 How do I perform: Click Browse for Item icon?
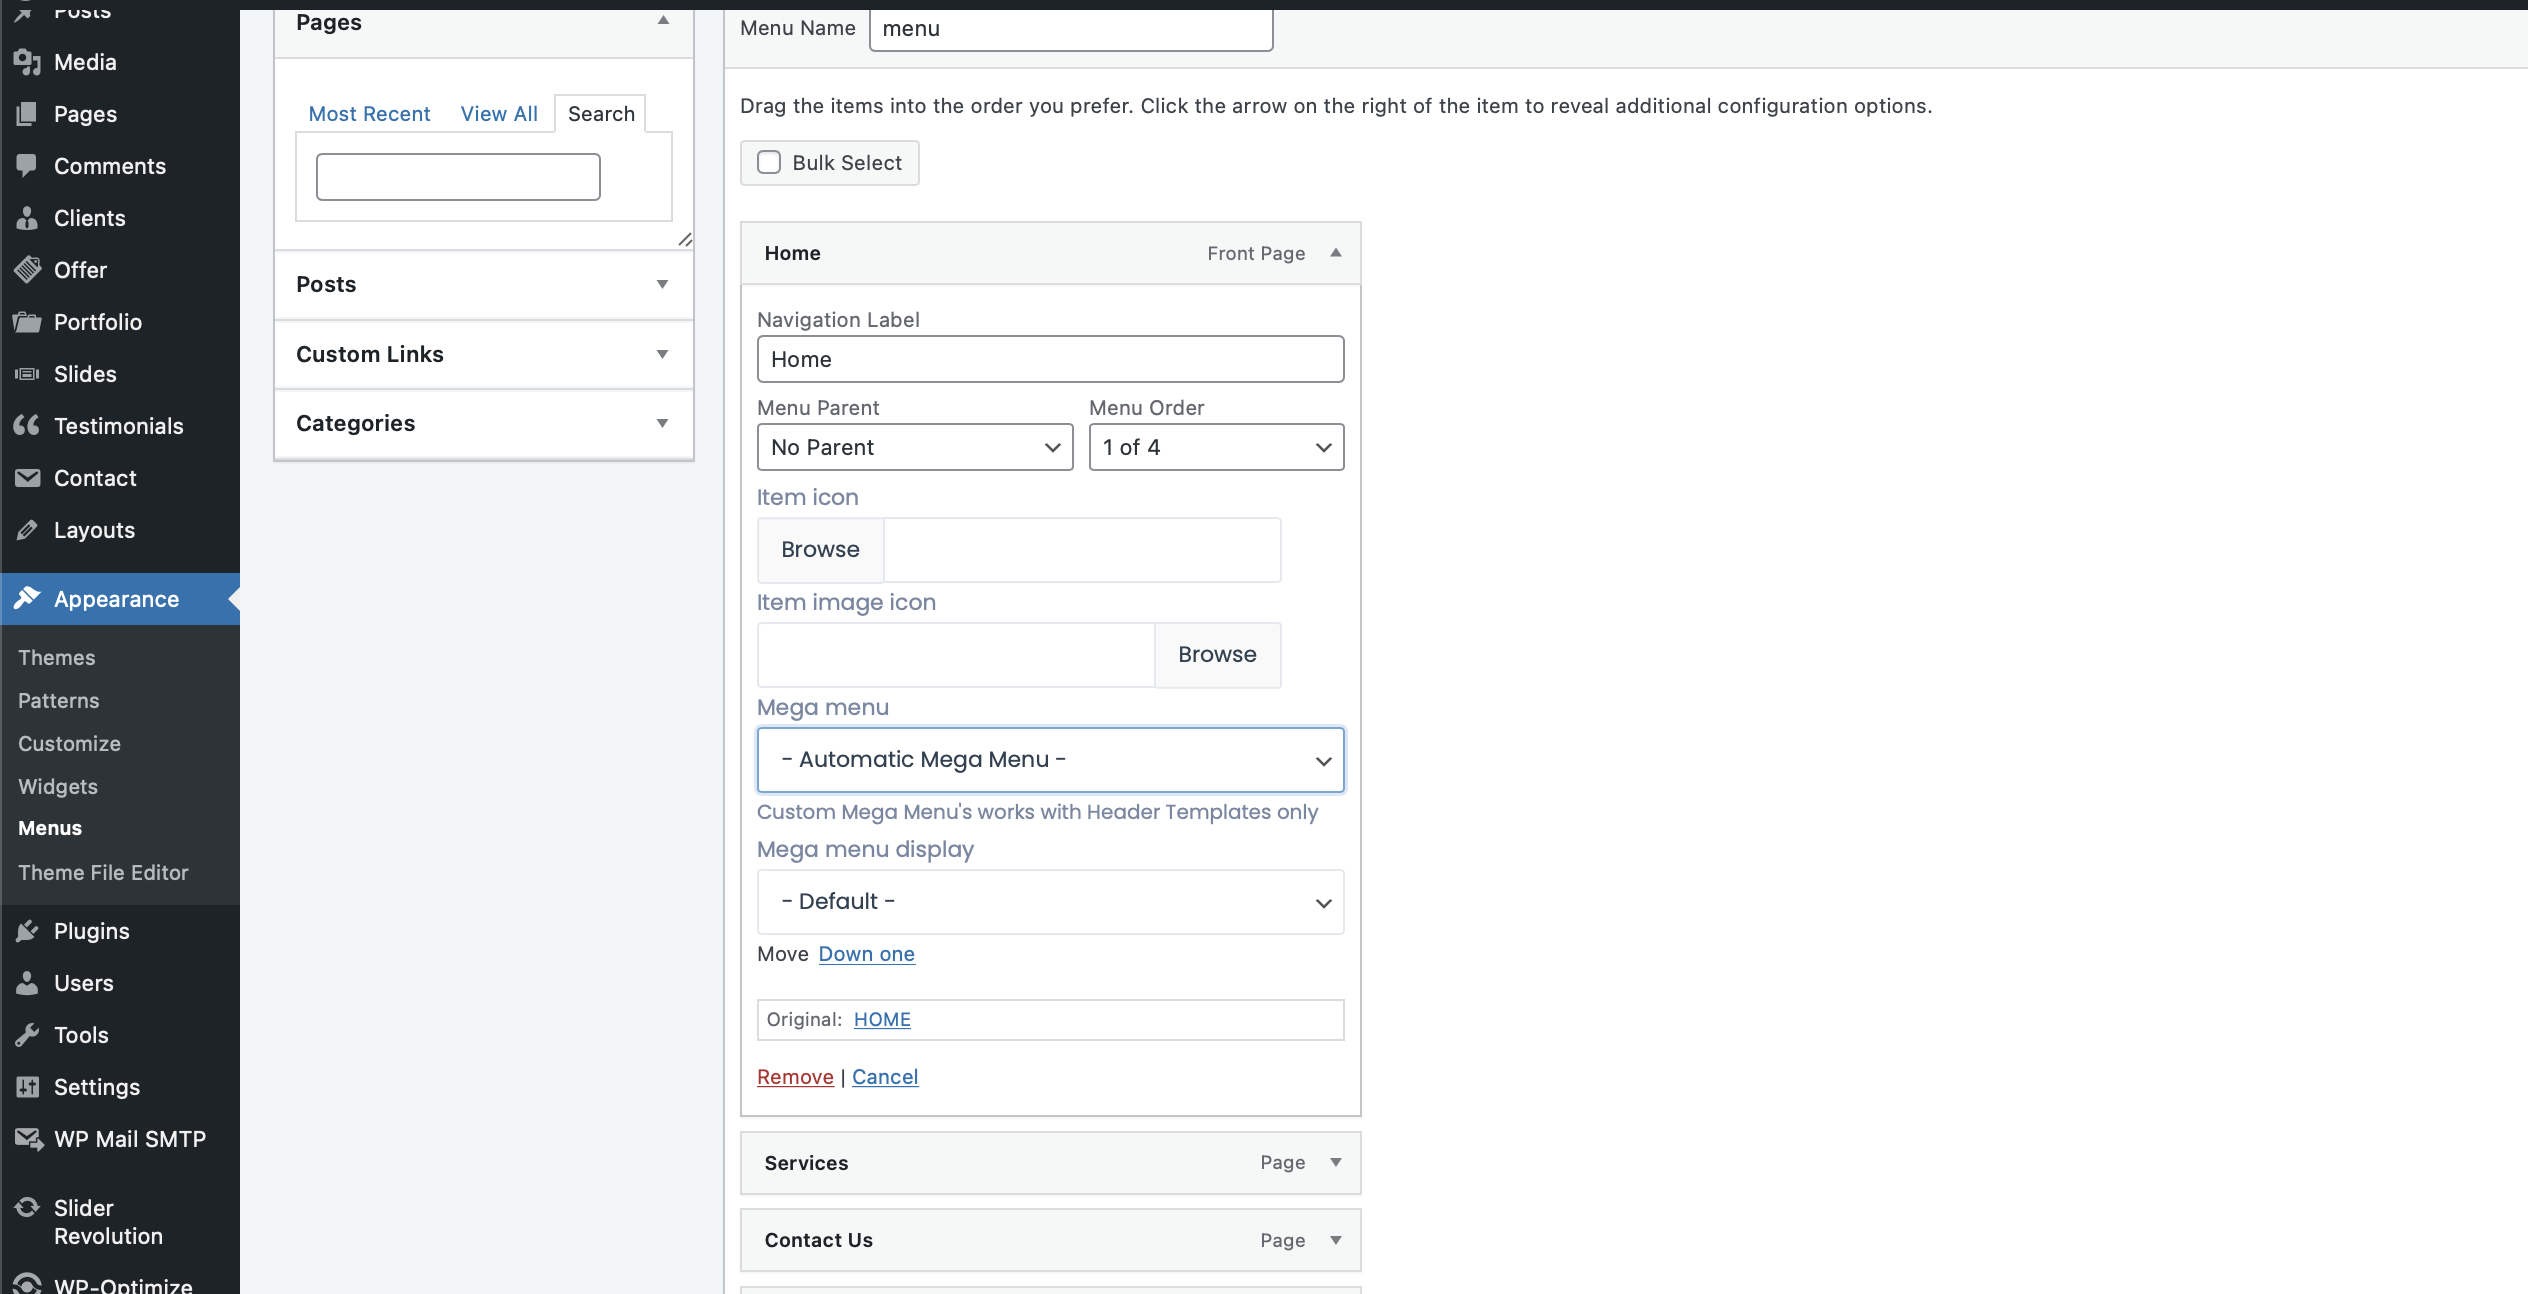tap(820, 549)
